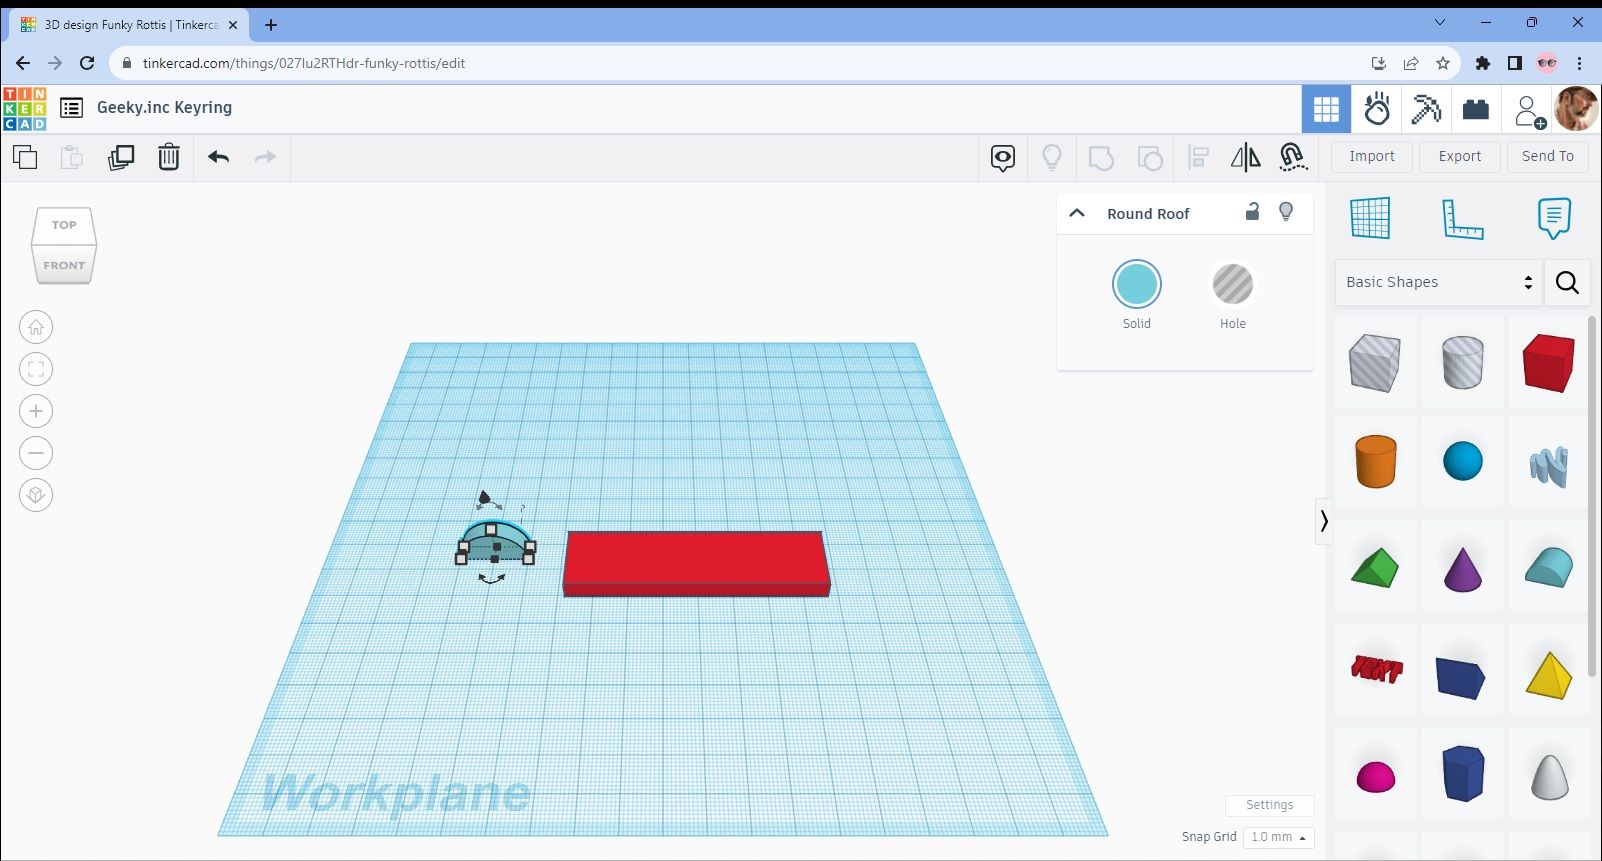Screen dimensions: 1602x861
Task: Set shape to Hole
Action: coord(1233,284)
